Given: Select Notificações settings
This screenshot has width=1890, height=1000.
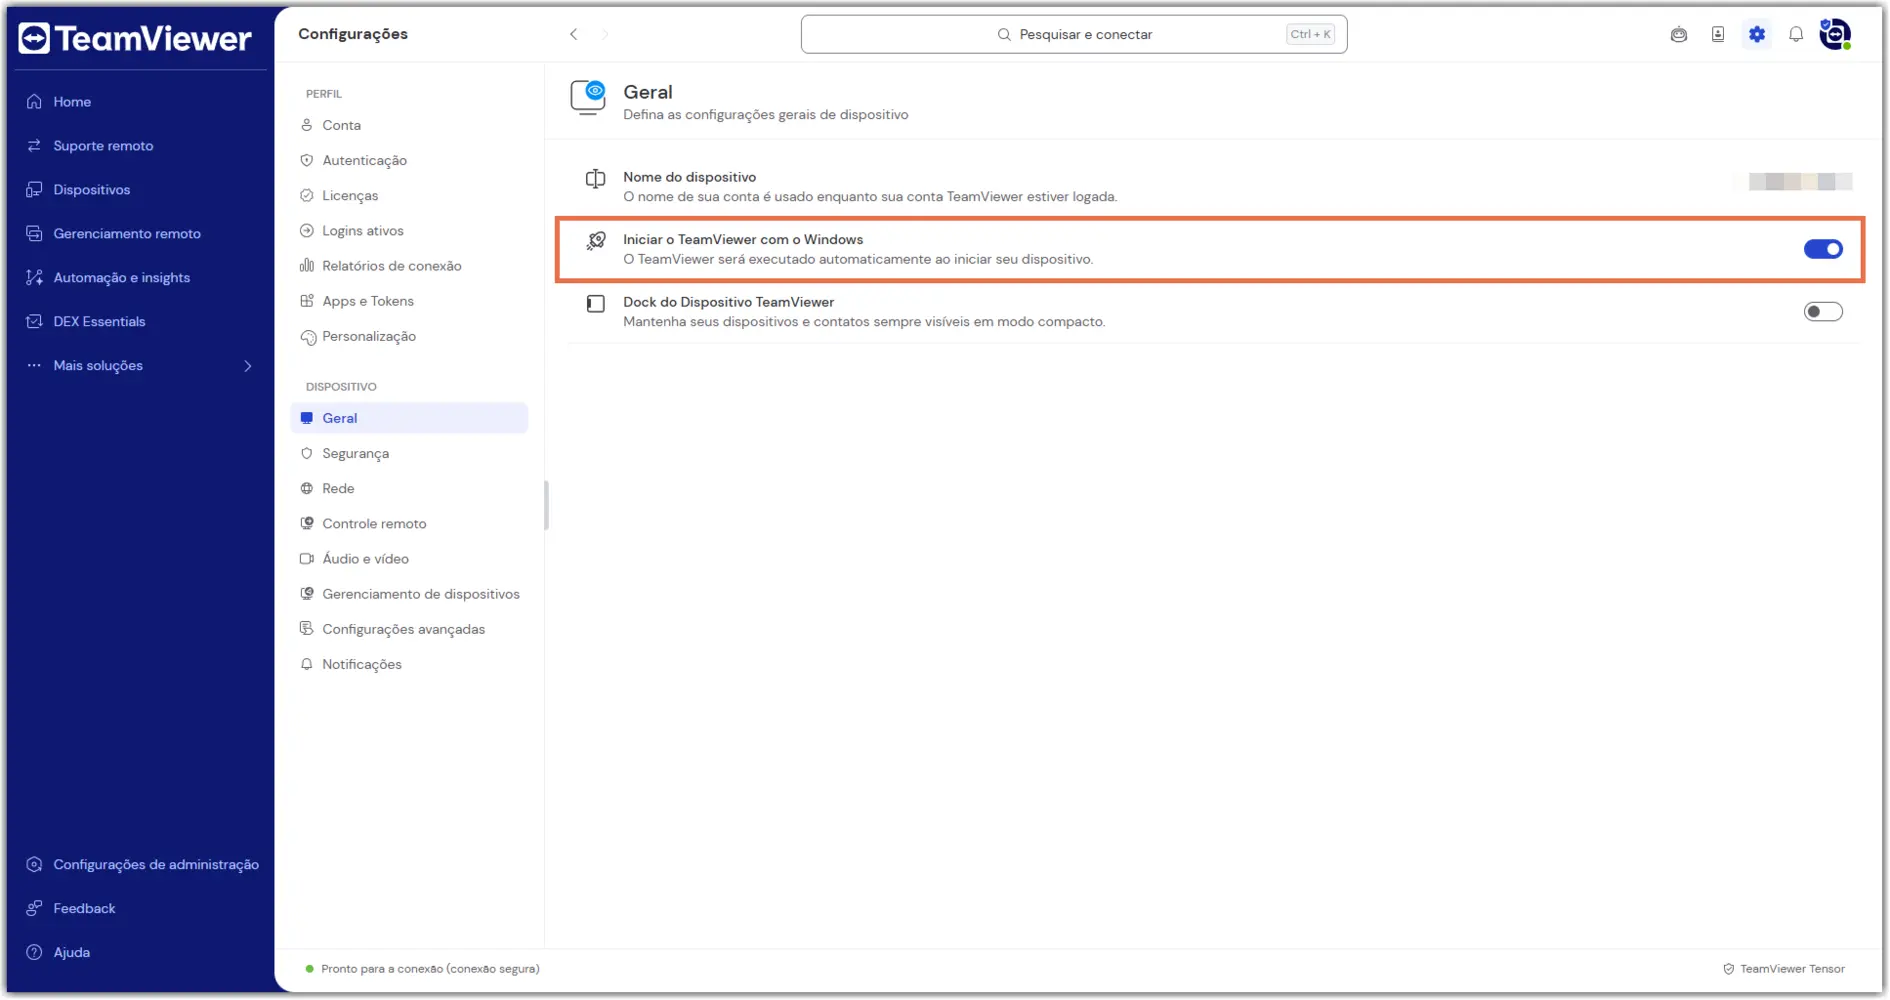Looking at the screenshot, I should [x=361, y=665].
